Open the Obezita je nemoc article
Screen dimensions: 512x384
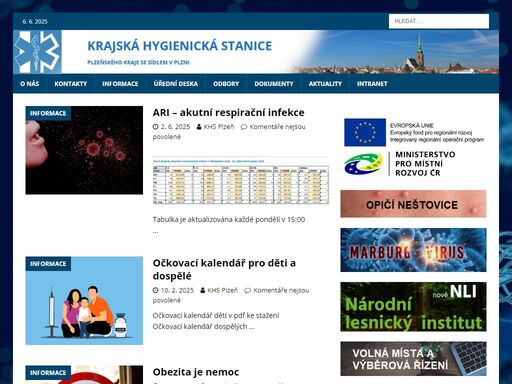(196, 372)
